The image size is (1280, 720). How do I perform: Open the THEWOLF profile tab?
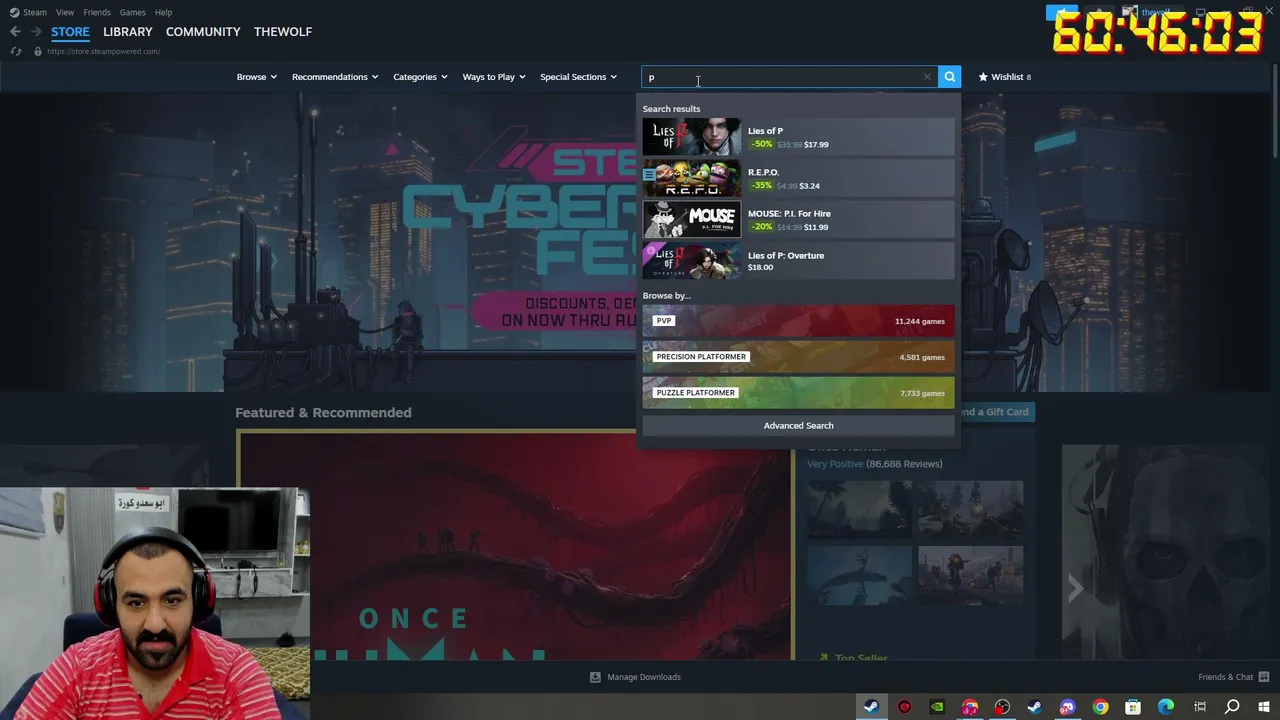pyautogui.click(x=283, y=32)
